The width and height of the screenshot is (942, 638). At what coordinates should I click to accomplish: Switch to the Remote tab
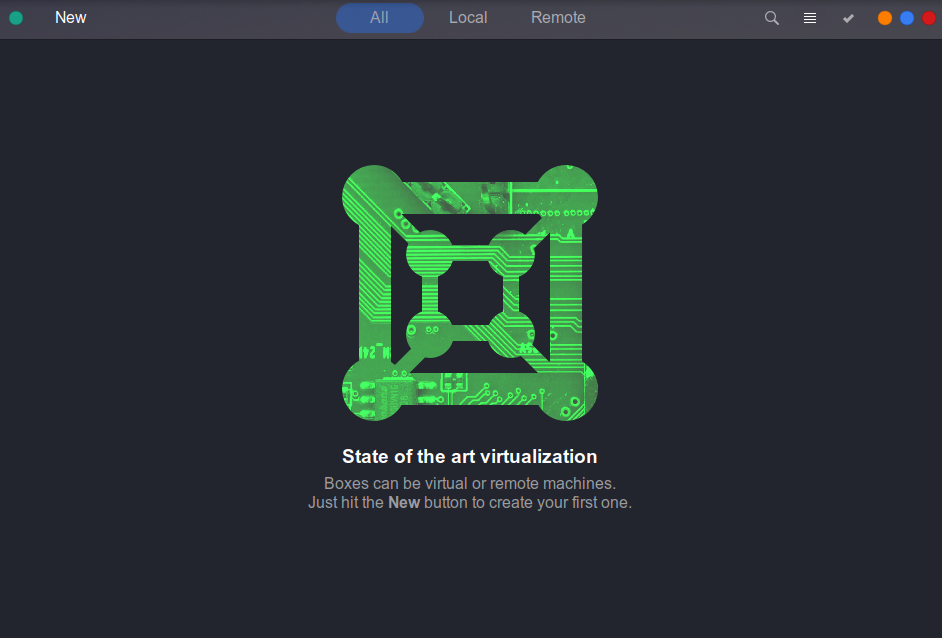(x=558, y=18)
